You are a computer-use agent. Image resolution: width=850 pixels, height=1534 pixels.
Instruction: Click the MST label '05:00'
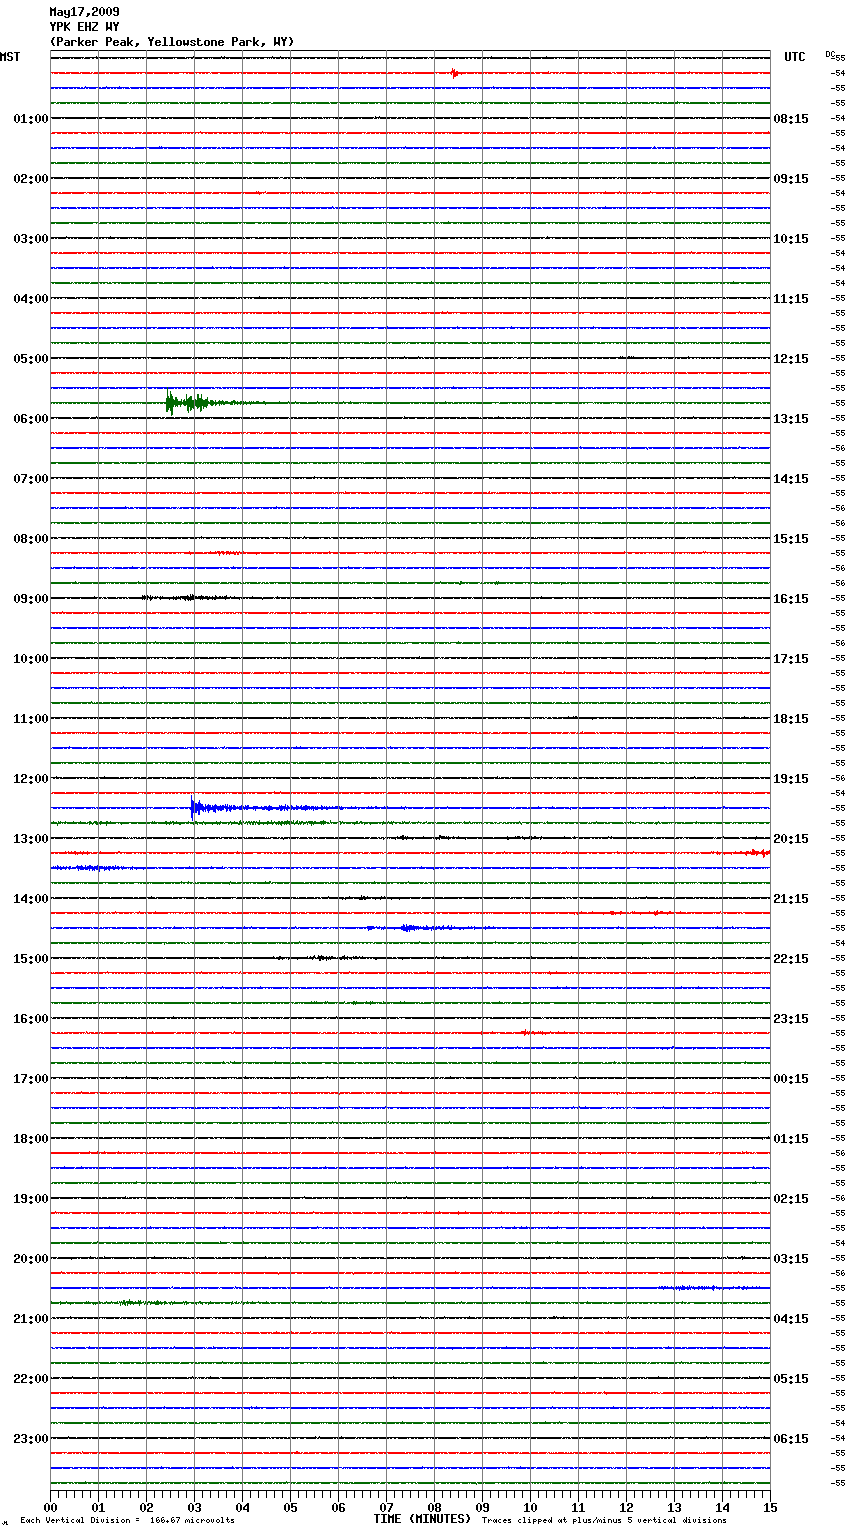pyautogui.click(x=31, y=359)
